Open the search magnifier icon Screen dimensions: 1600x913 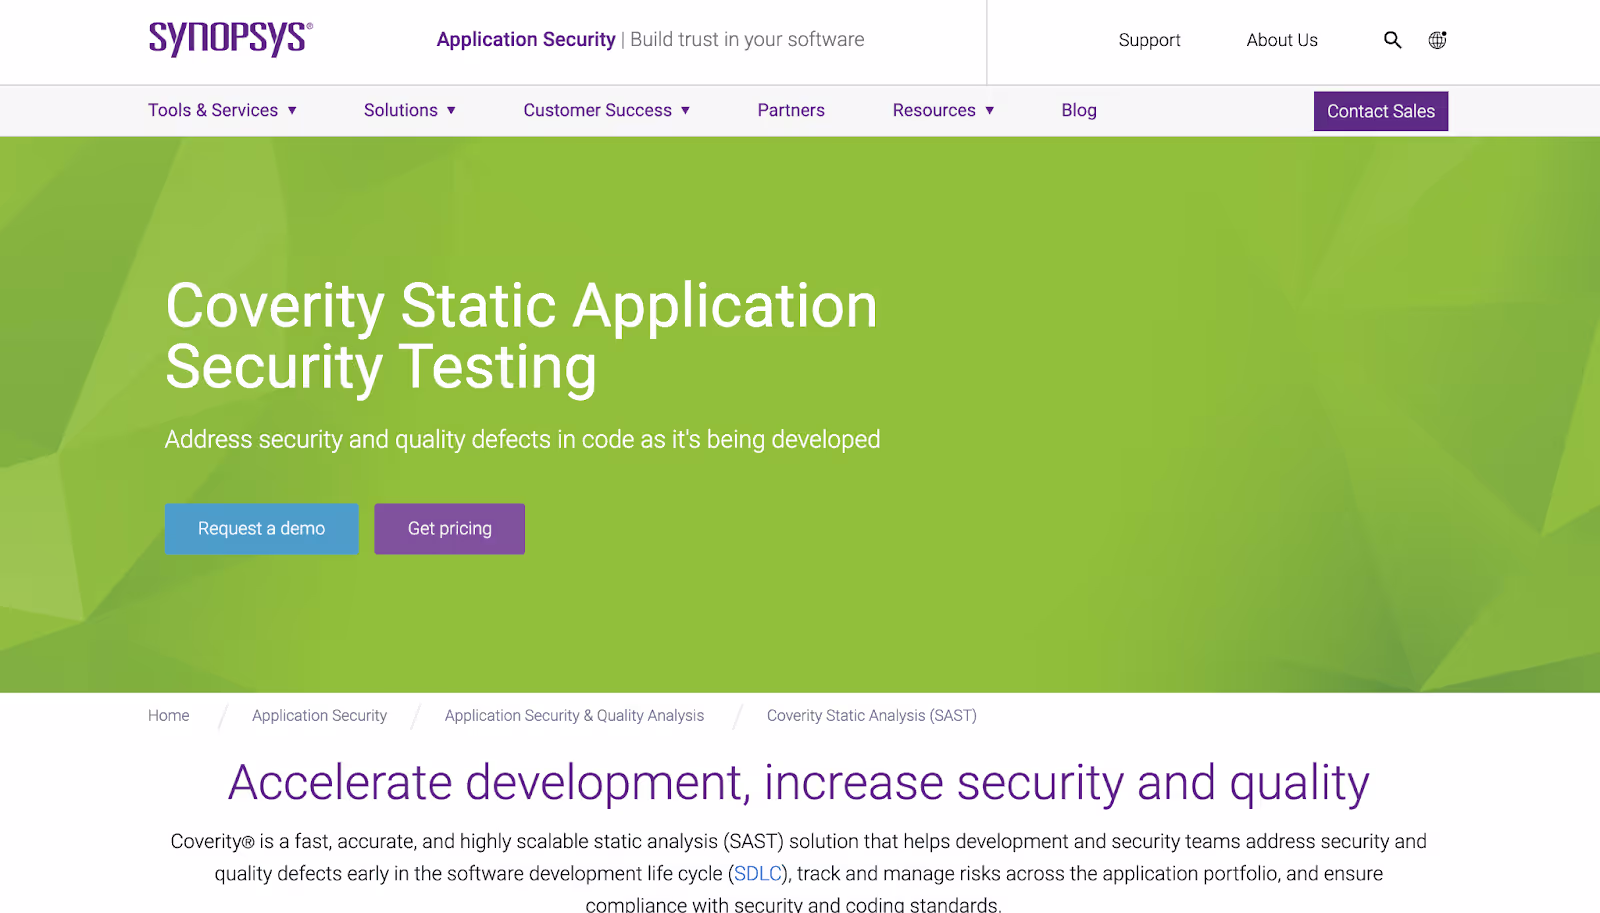click(x=1392, y=40)
